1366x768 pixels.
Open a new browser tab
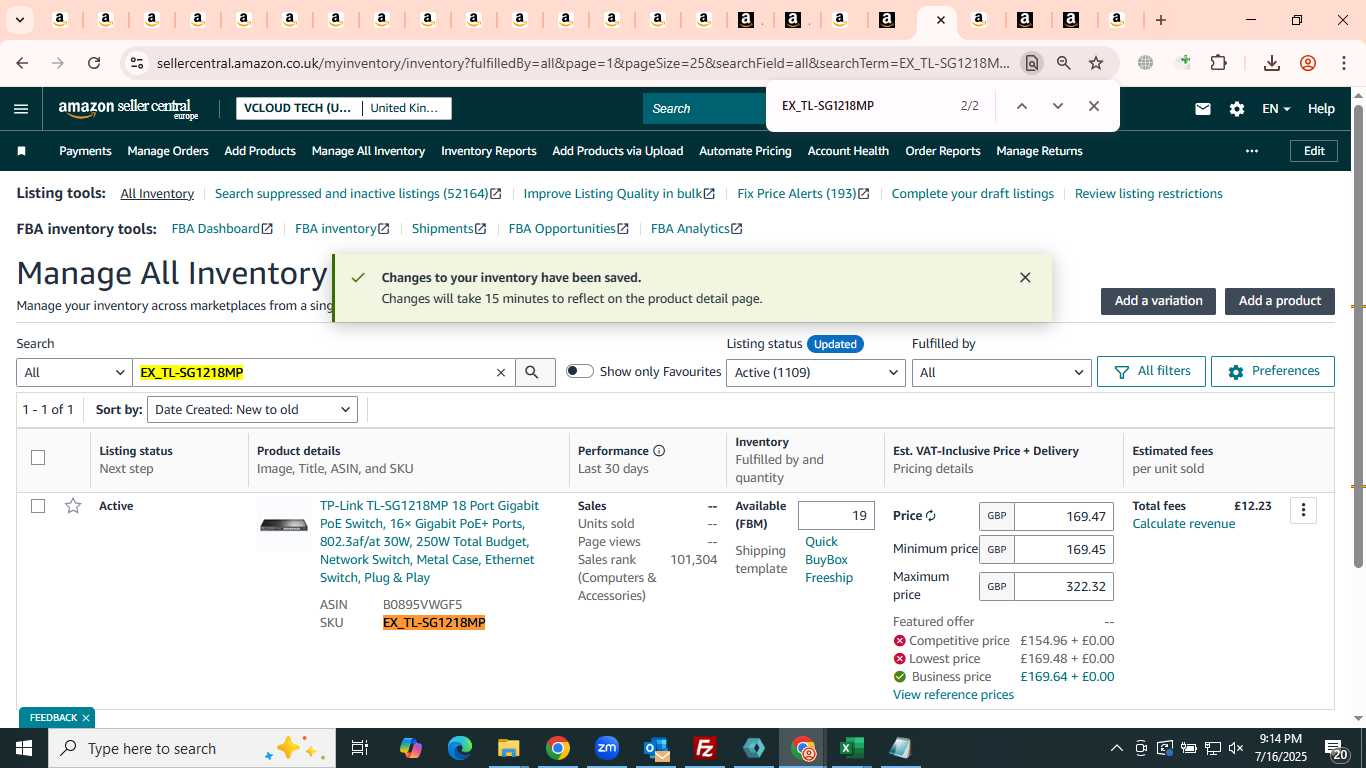1160,20
